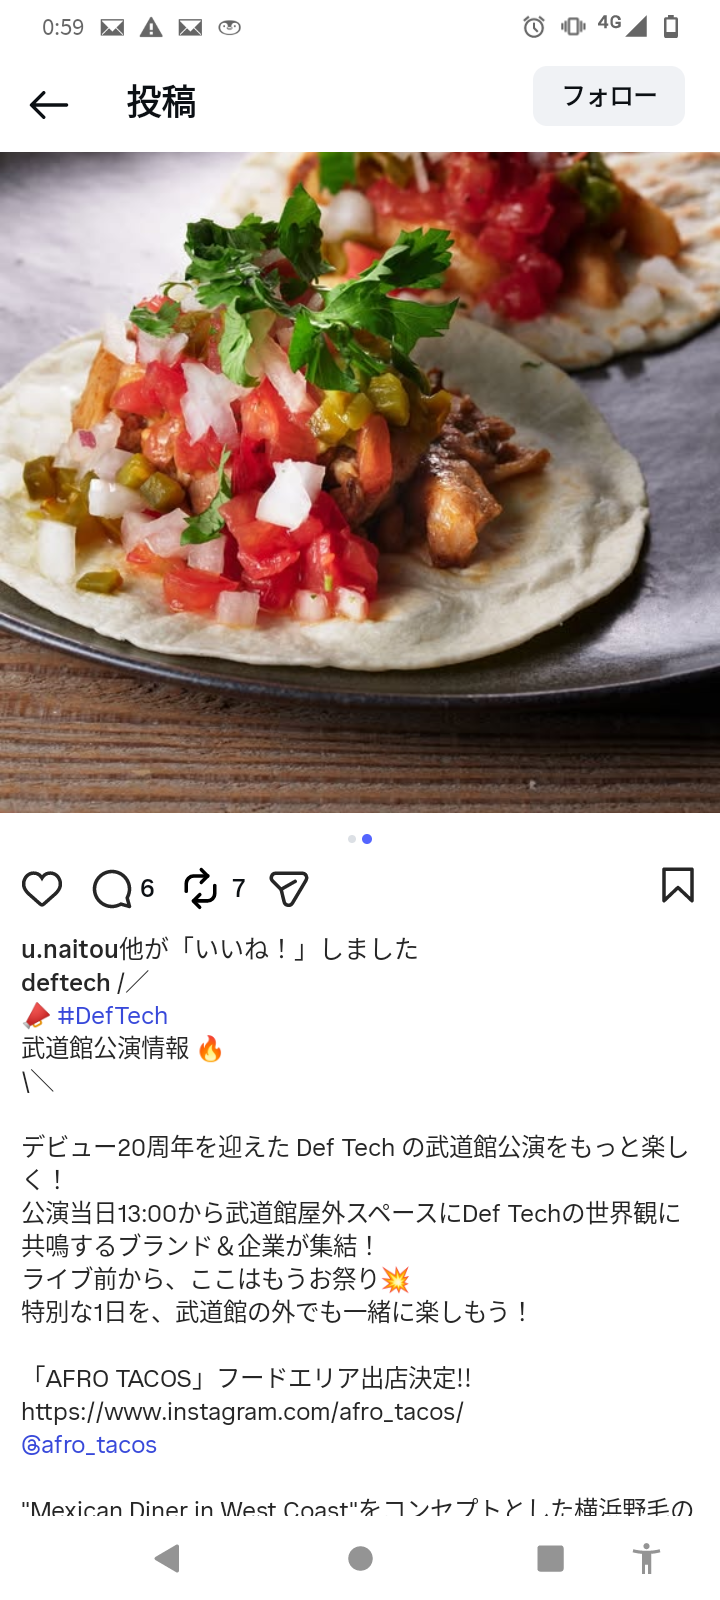The height and width of the screenshot is (1600, 720).
Task: Save post with bookmark icon
Action: point(677,885)
